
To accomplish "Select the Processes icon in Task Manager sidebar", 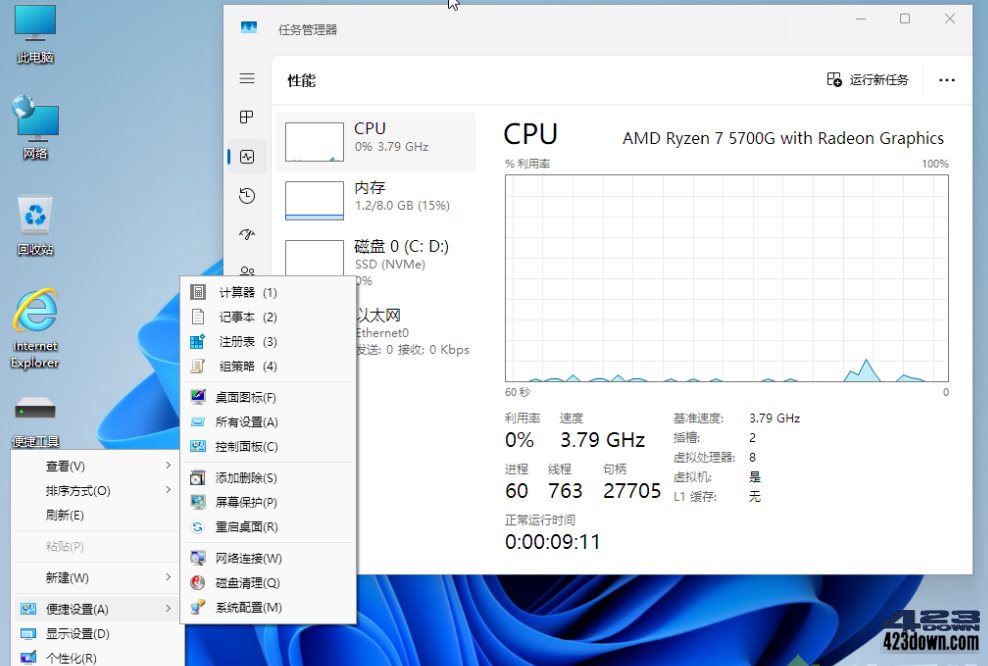I will point(247,117).
